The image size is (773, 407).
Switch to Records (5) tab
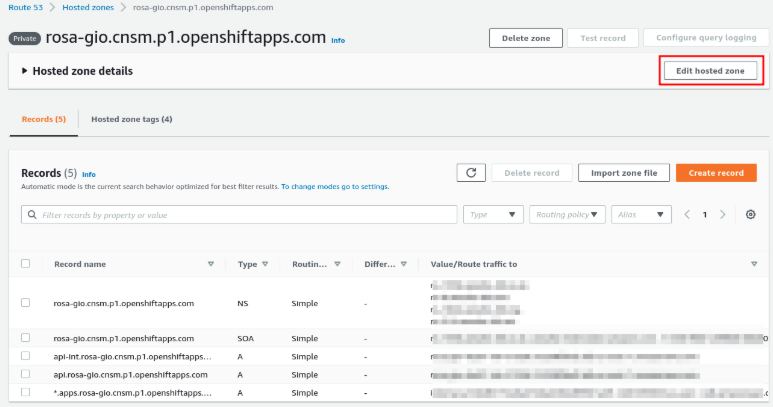click(44, 119)
